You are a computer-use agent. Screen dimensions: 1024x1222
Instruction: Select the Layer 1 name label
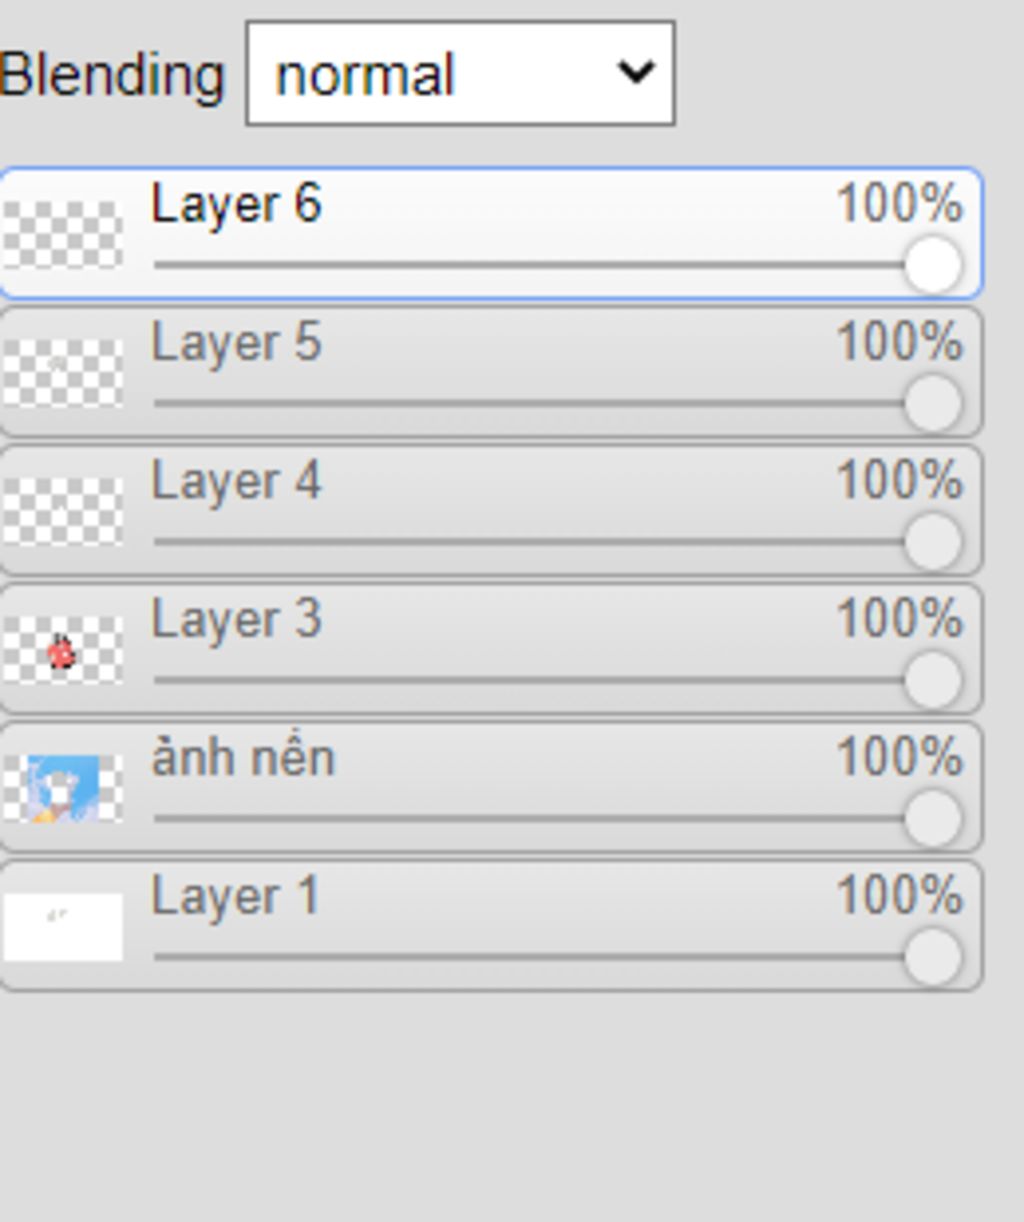(x=235, y=895)
